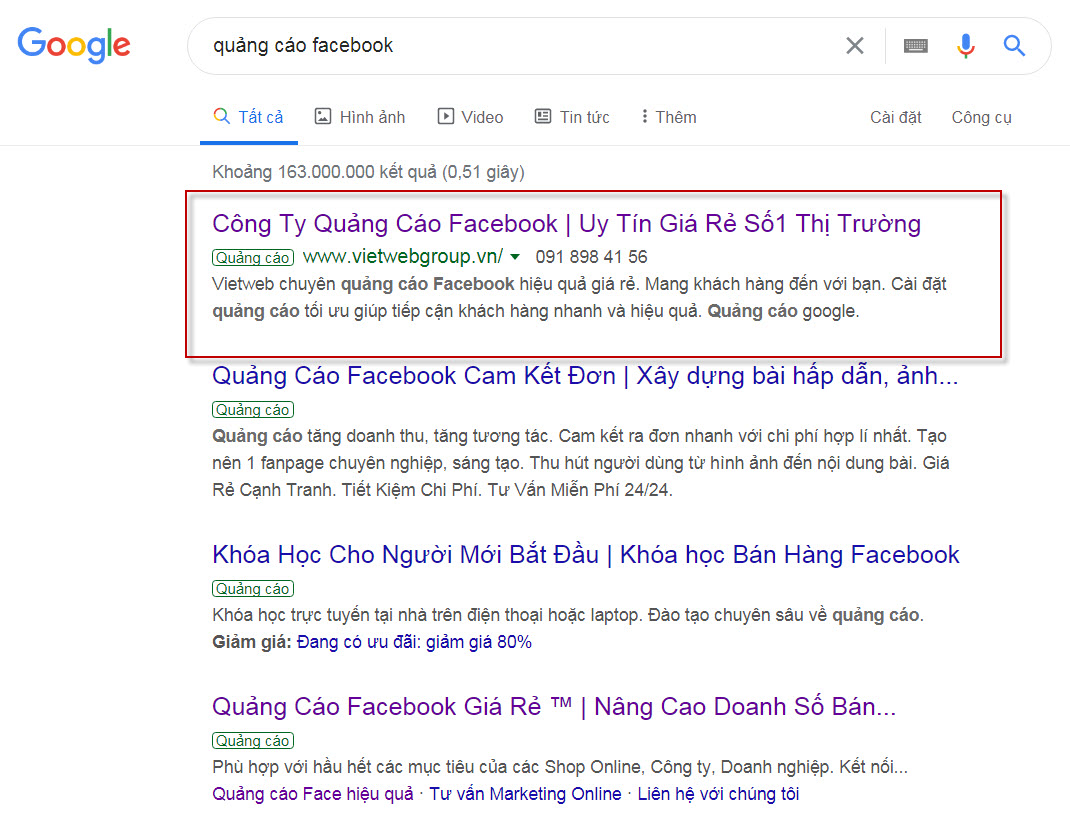
Task: Open Liên hệ với chúng tôi sitelink
Action: tap(717, 794)
